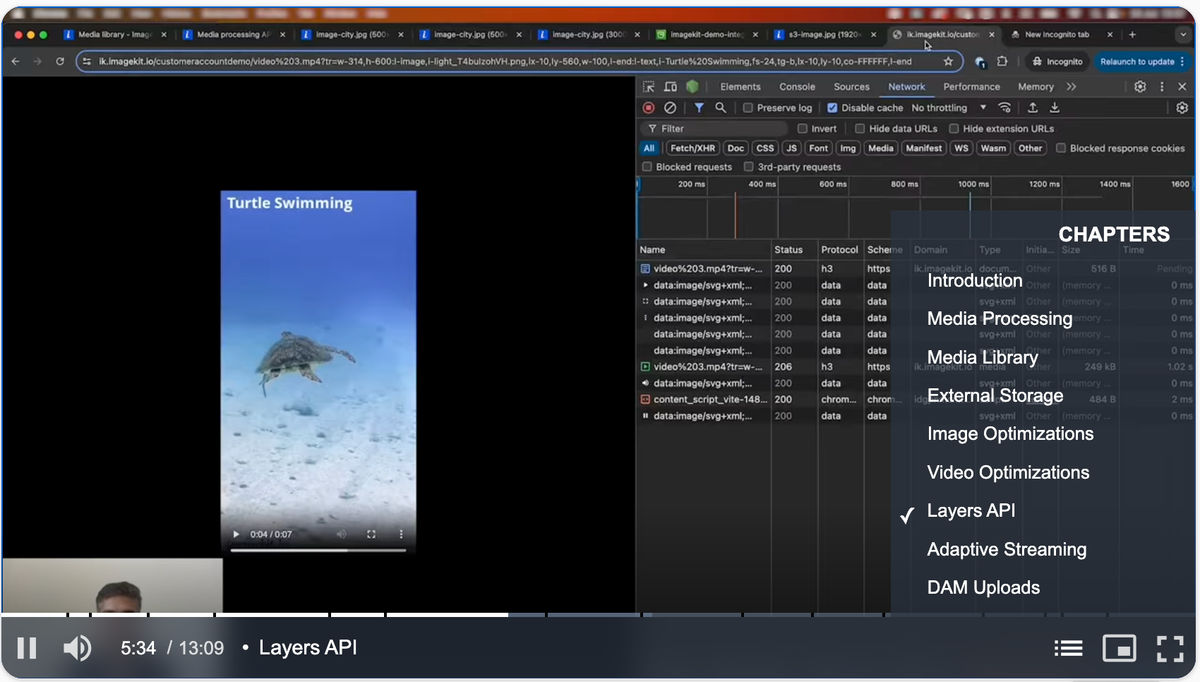Screen dimensions: 1200x682
Task: Mute the turtle video speaker icon
Action: (x=341, y=535)
